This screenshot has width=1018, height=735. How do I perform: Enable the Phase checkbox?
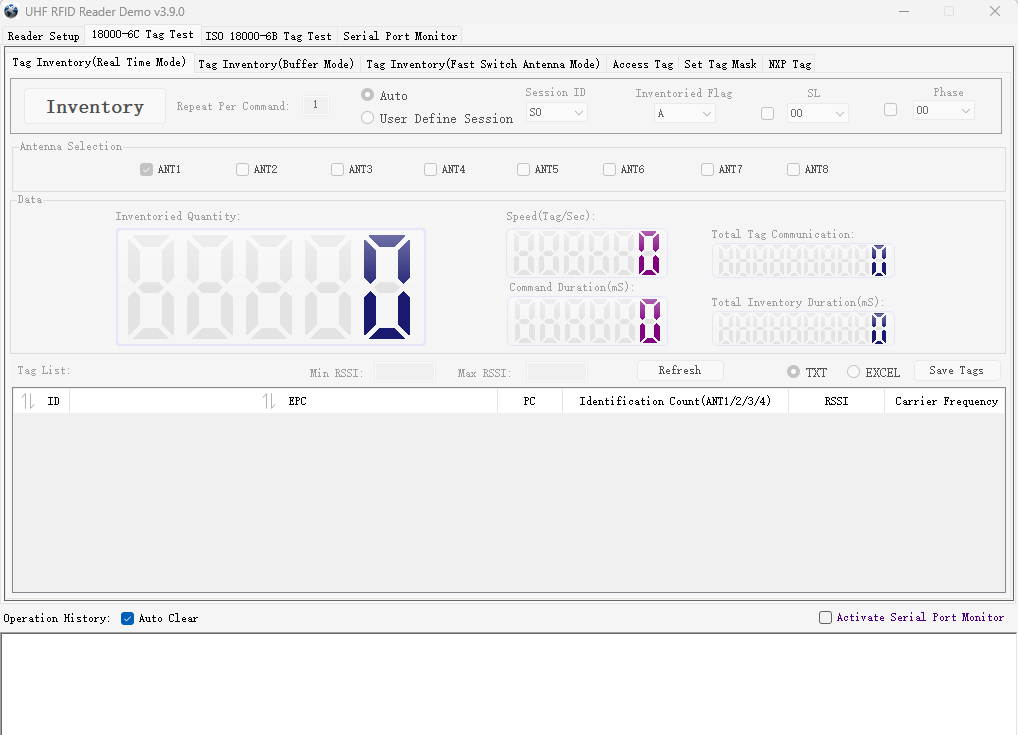tap(891, 110)
